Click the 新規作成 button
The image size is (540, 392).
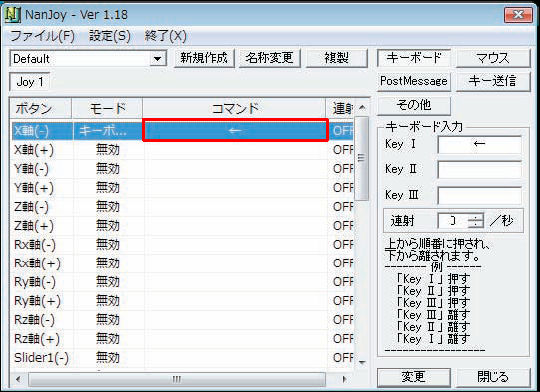point(204,58)
